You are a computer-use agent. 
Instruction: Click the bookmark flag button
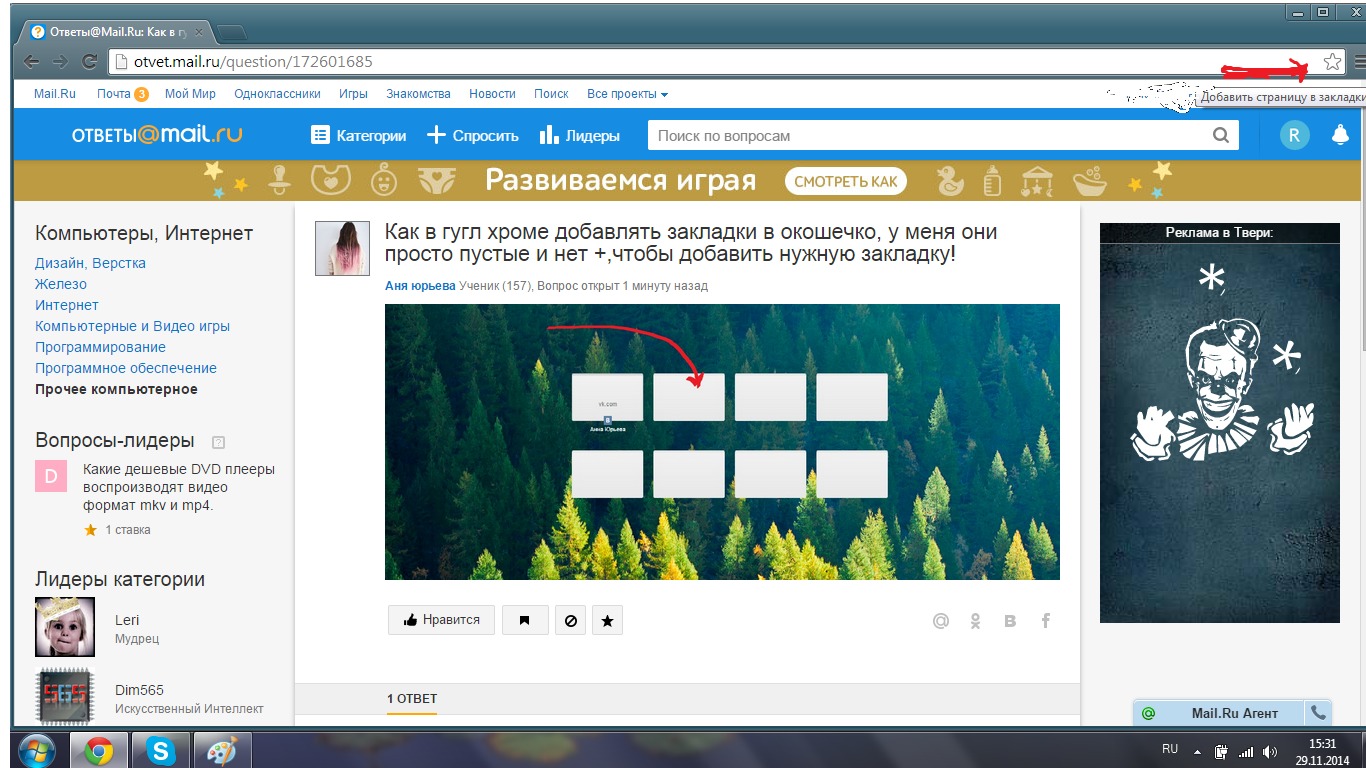tap(525, 620)
